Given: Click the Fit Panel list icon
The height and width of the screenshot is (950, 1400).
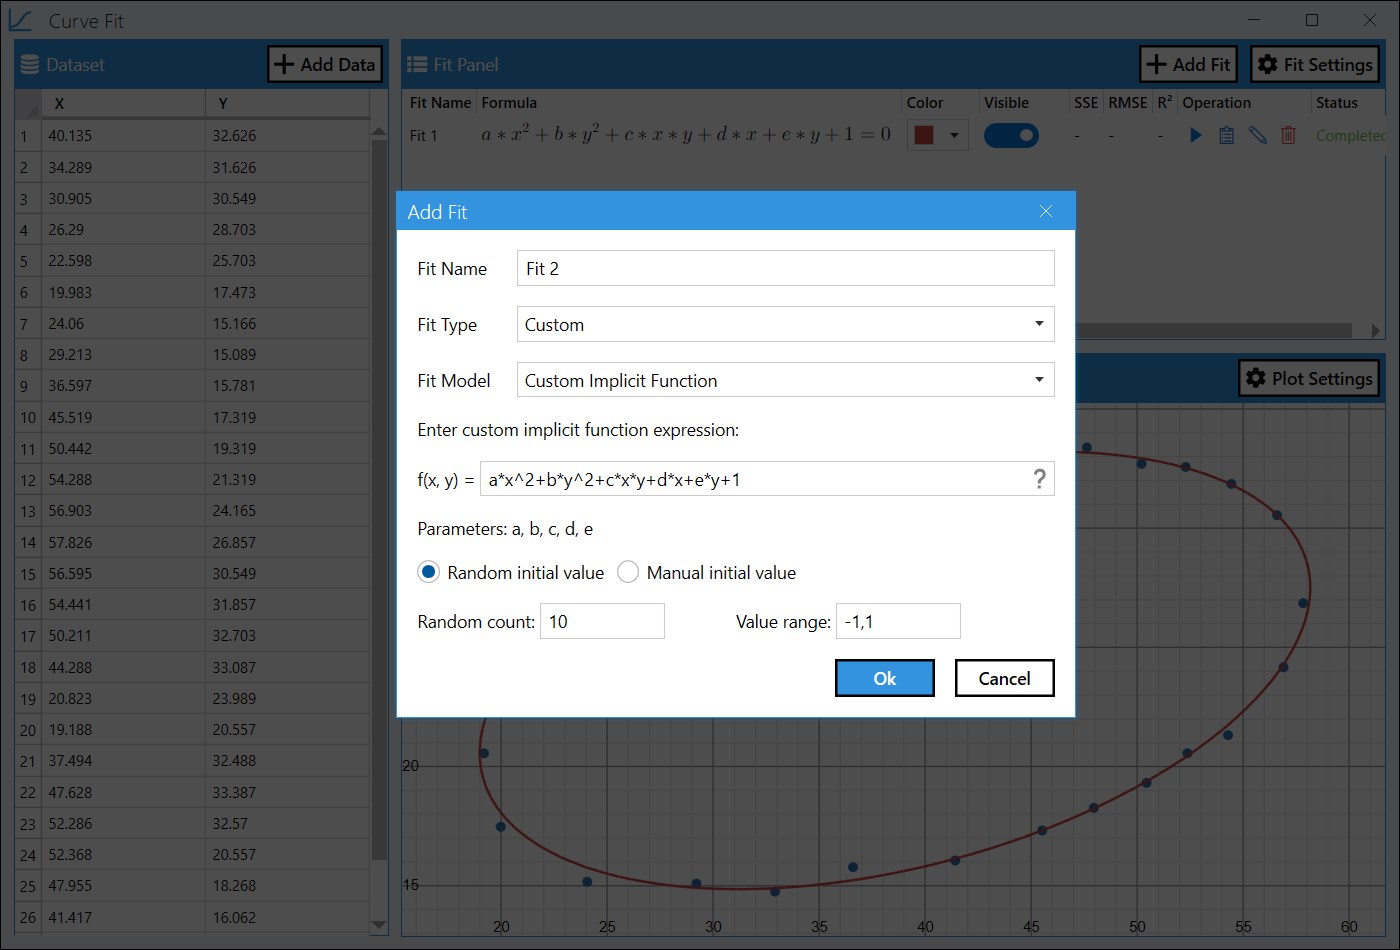Looking at the screenshot, I should (x=417, y=65).
